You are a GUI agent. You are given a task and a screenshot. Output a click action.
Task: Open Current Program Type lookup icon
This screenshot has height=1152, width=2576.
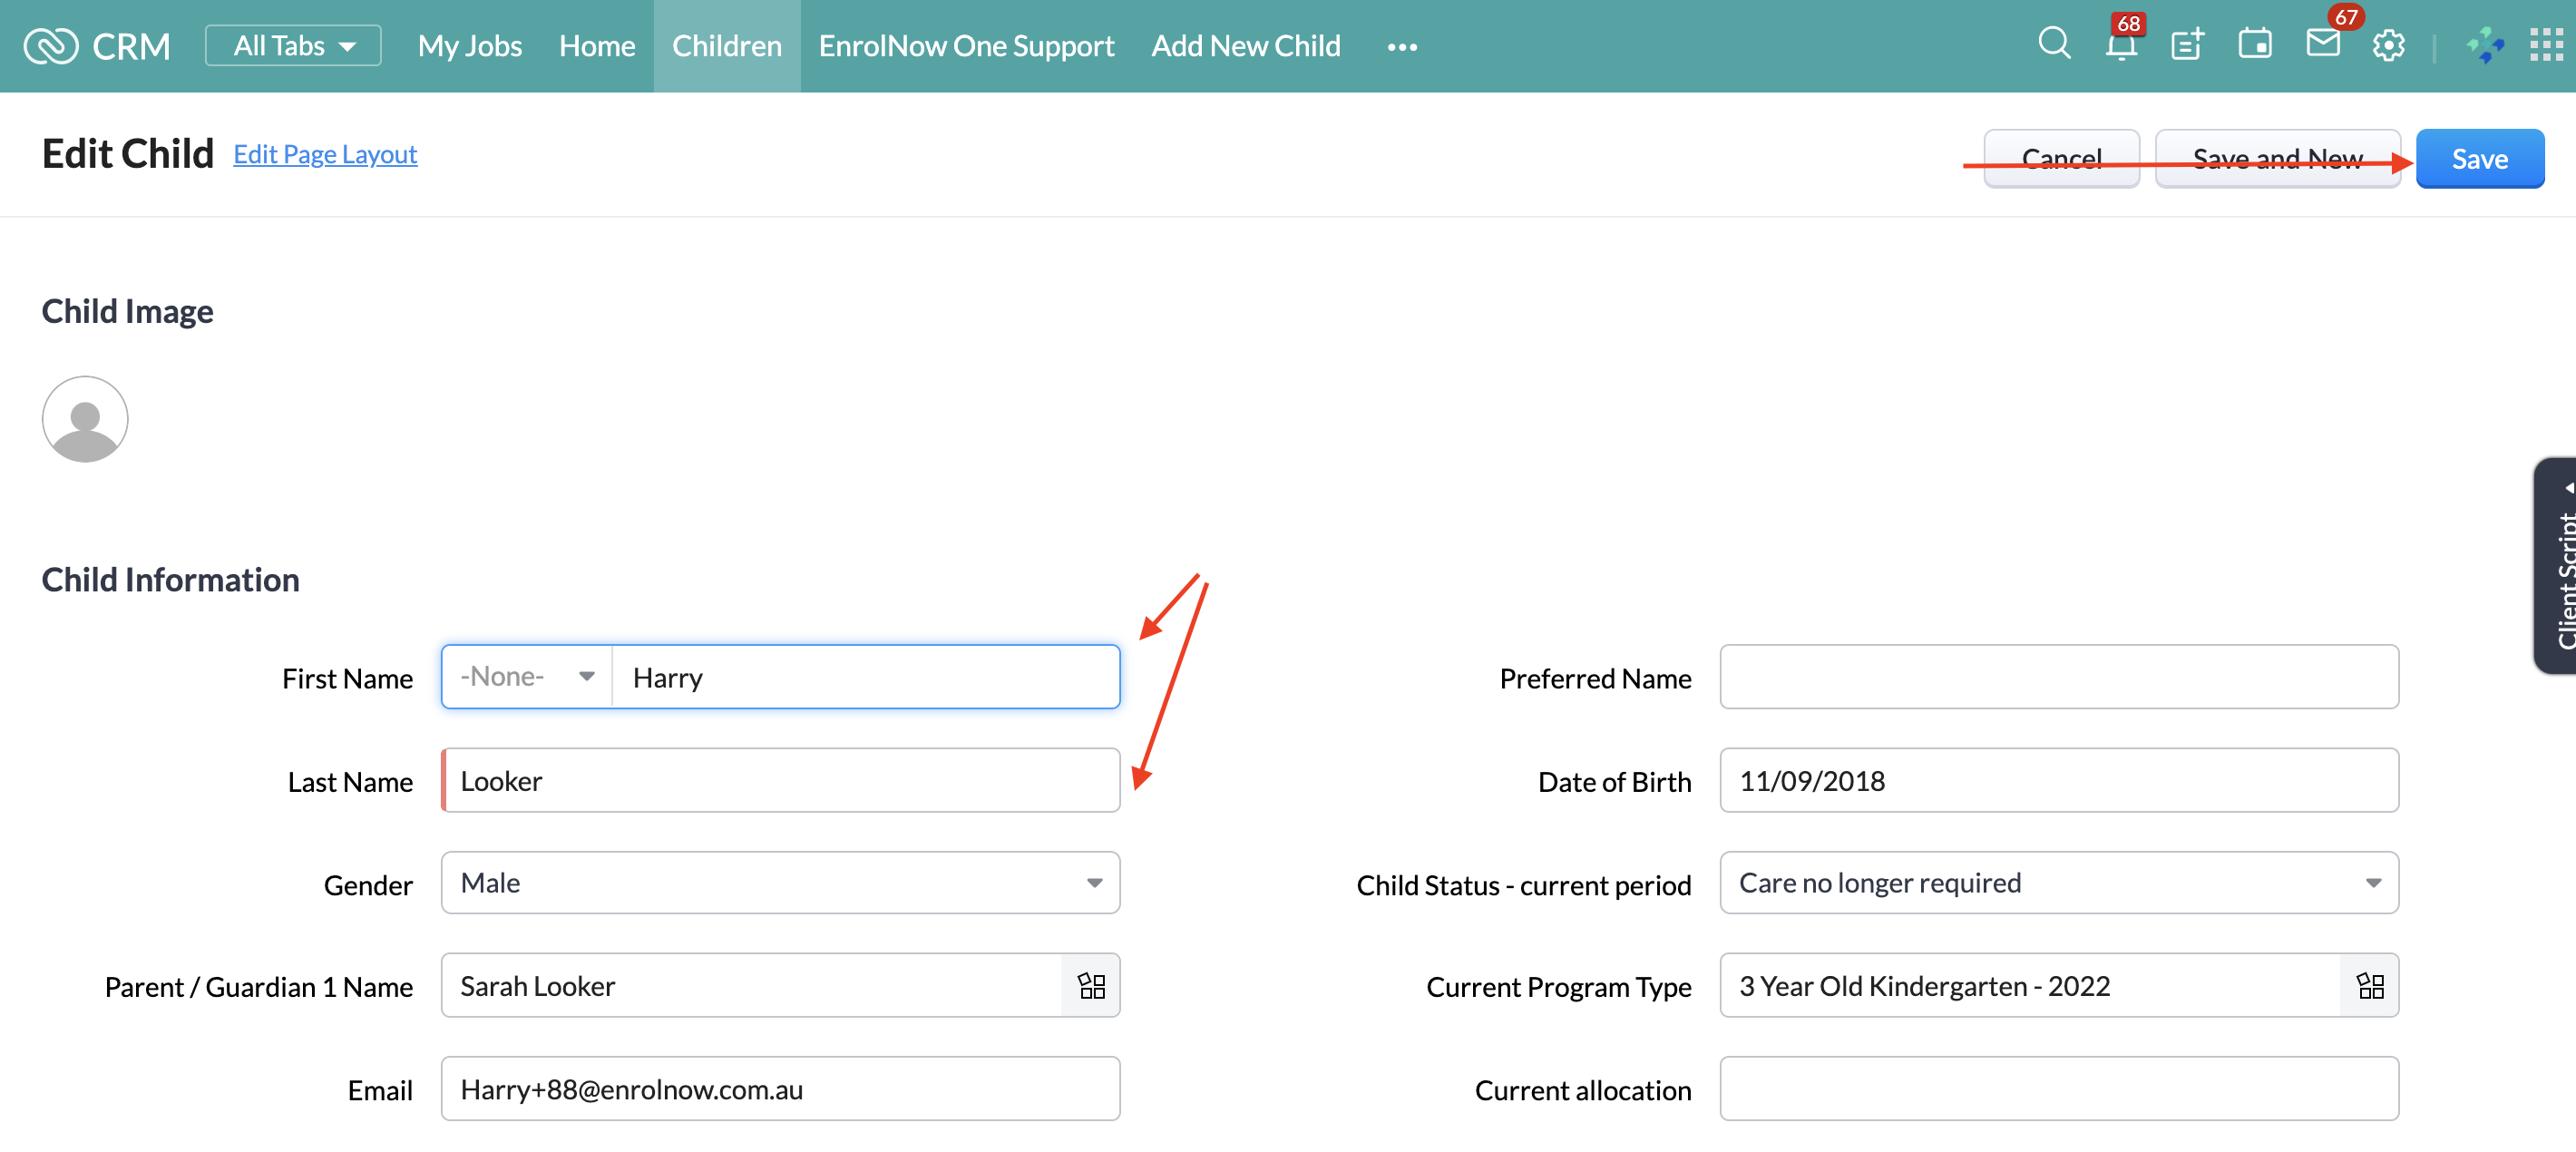click(x=2370, y=986)
